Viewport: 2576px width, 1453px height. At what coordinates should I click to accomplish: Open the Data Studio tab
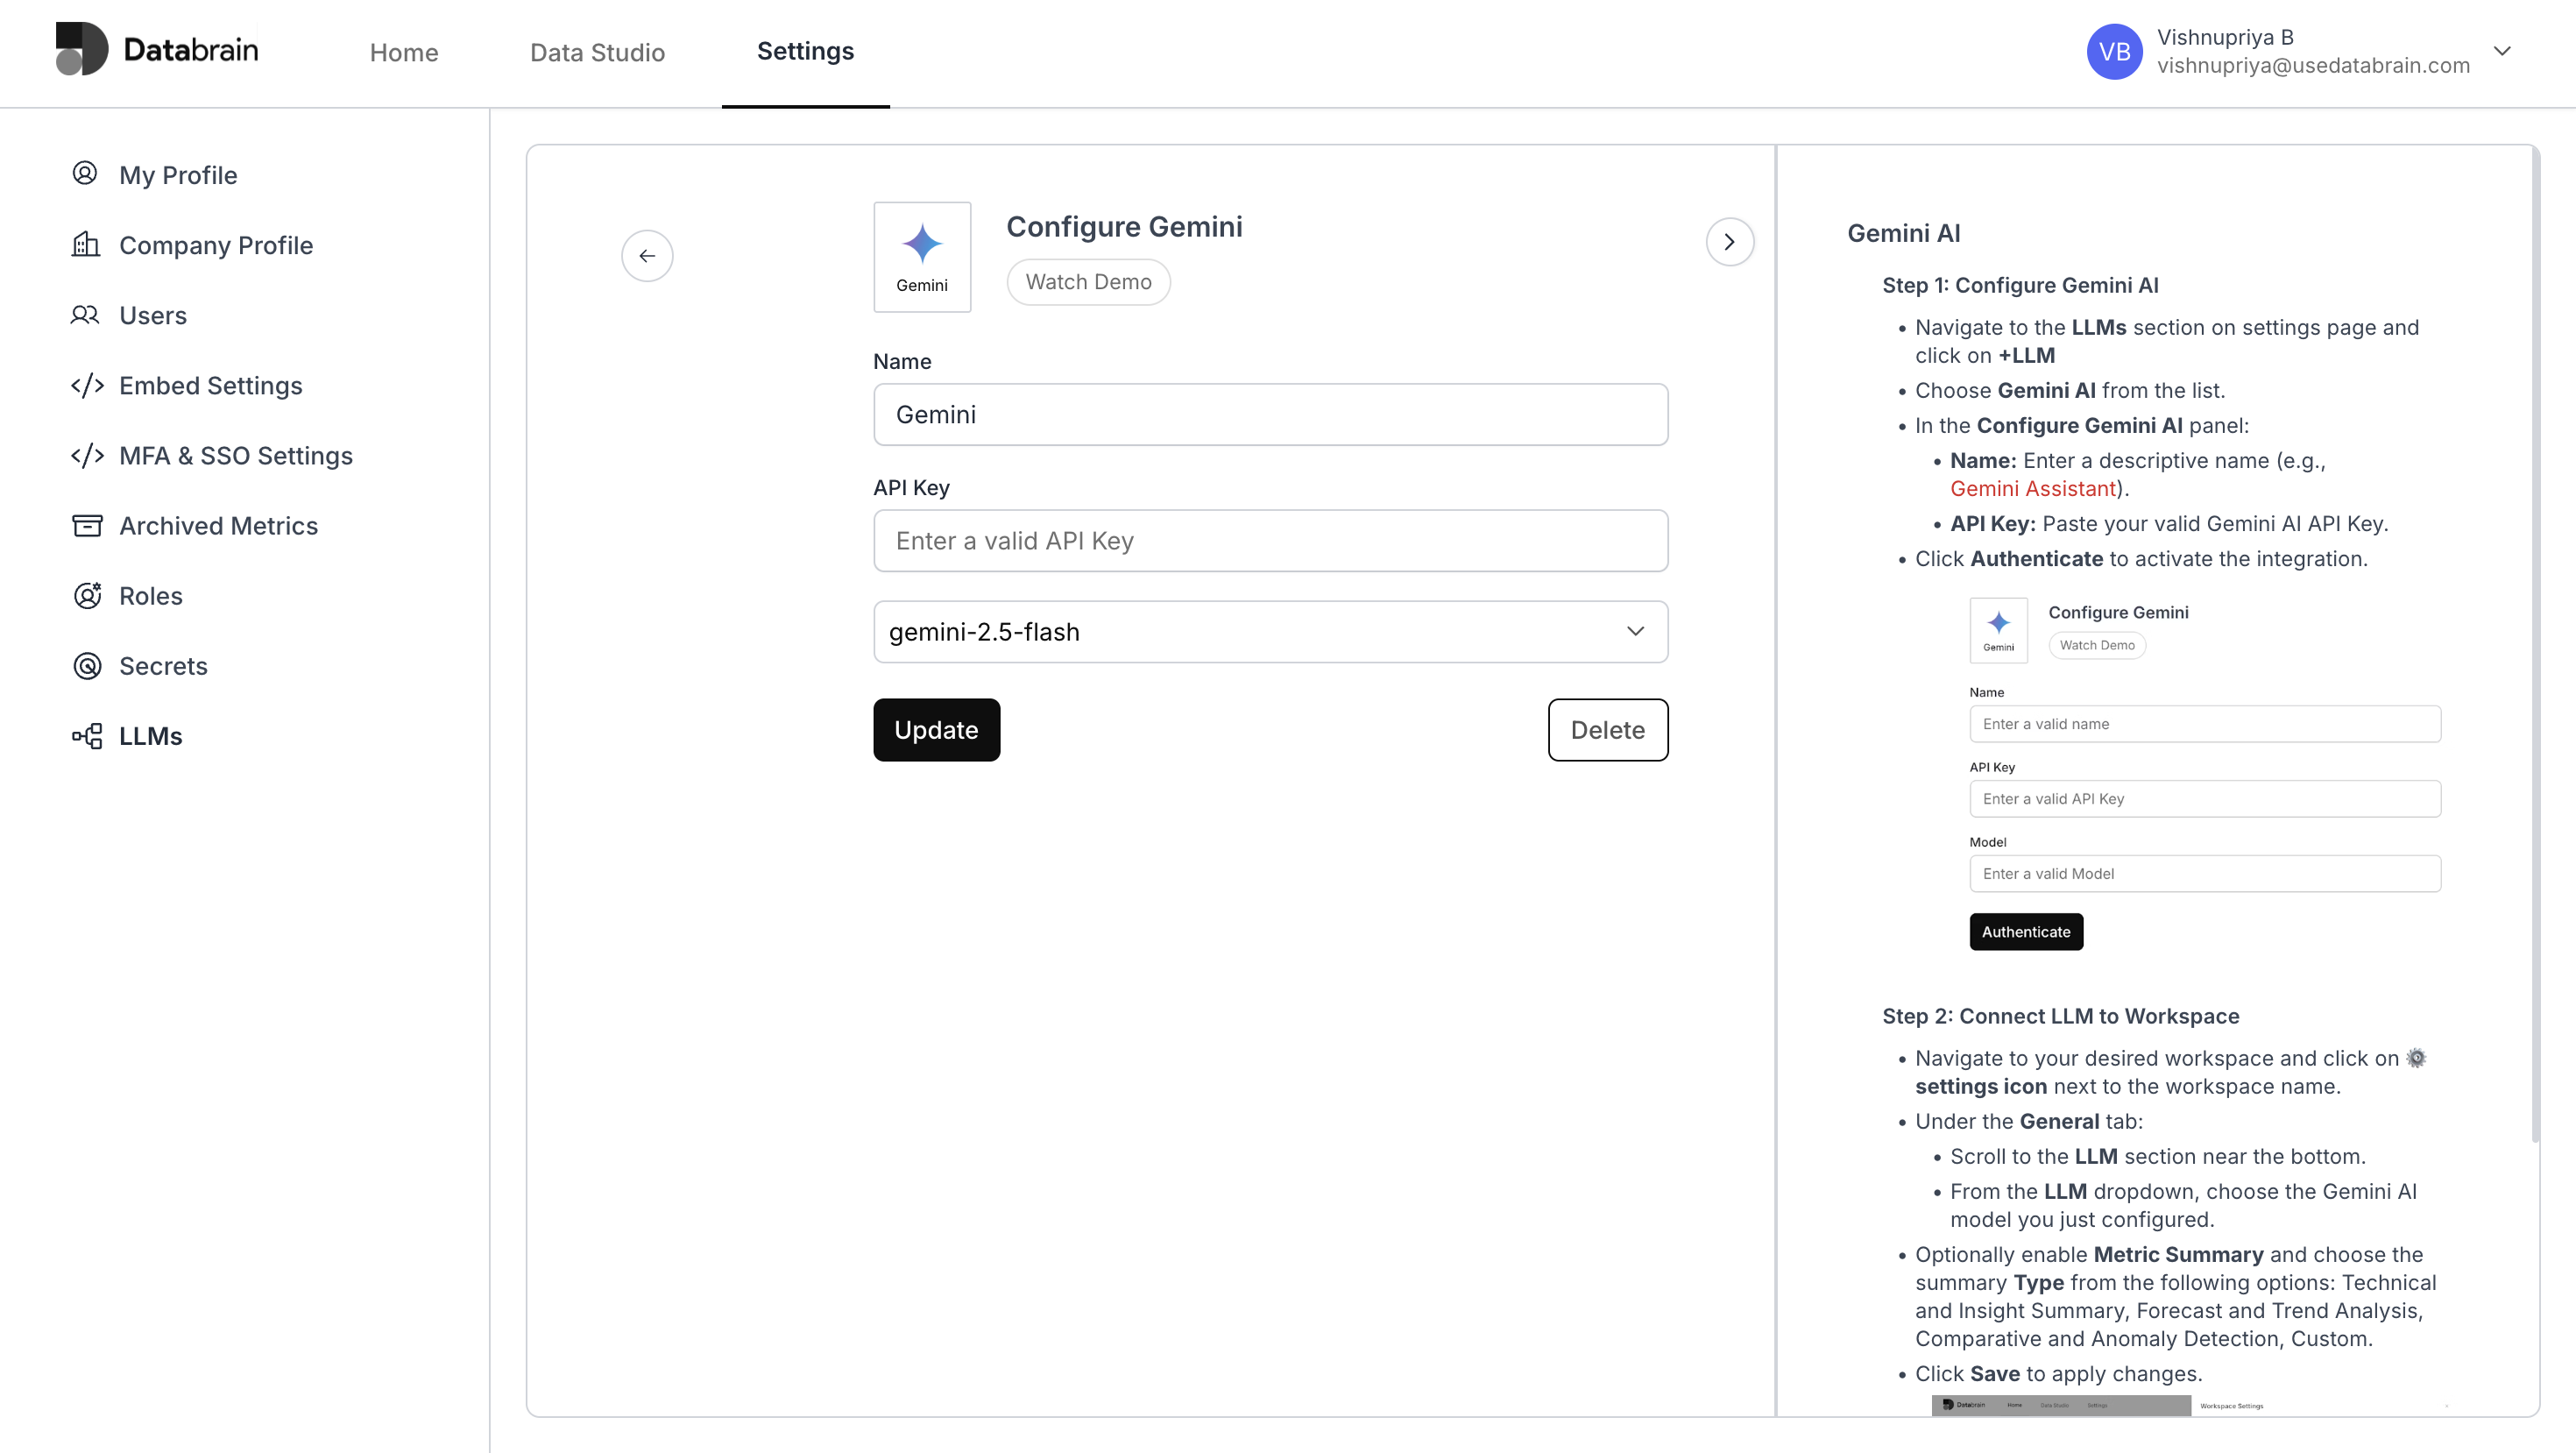[x=597, y=52]
